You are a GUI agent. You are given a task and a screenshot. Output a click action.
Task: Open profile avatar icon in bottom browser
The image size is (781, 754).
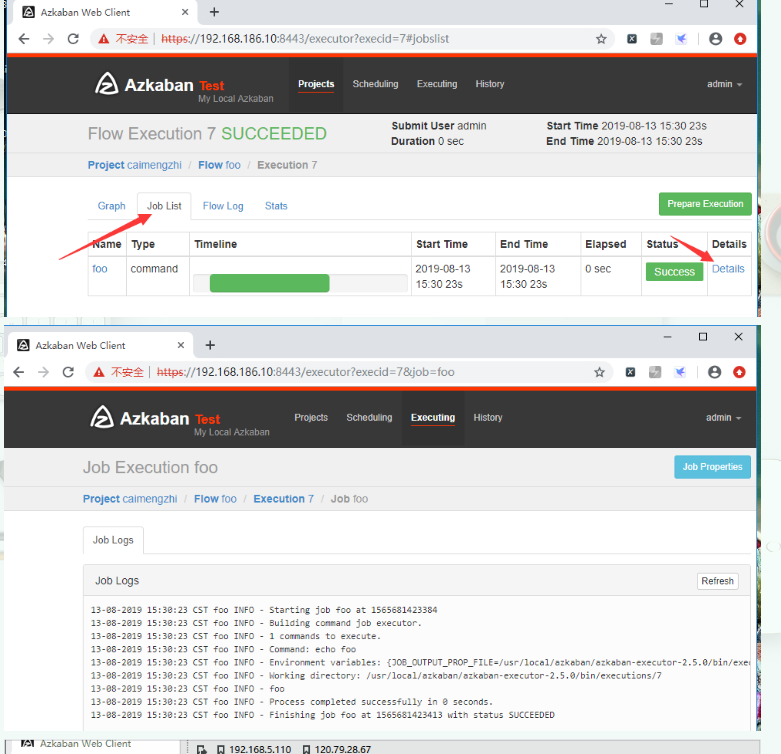(714, 372)
